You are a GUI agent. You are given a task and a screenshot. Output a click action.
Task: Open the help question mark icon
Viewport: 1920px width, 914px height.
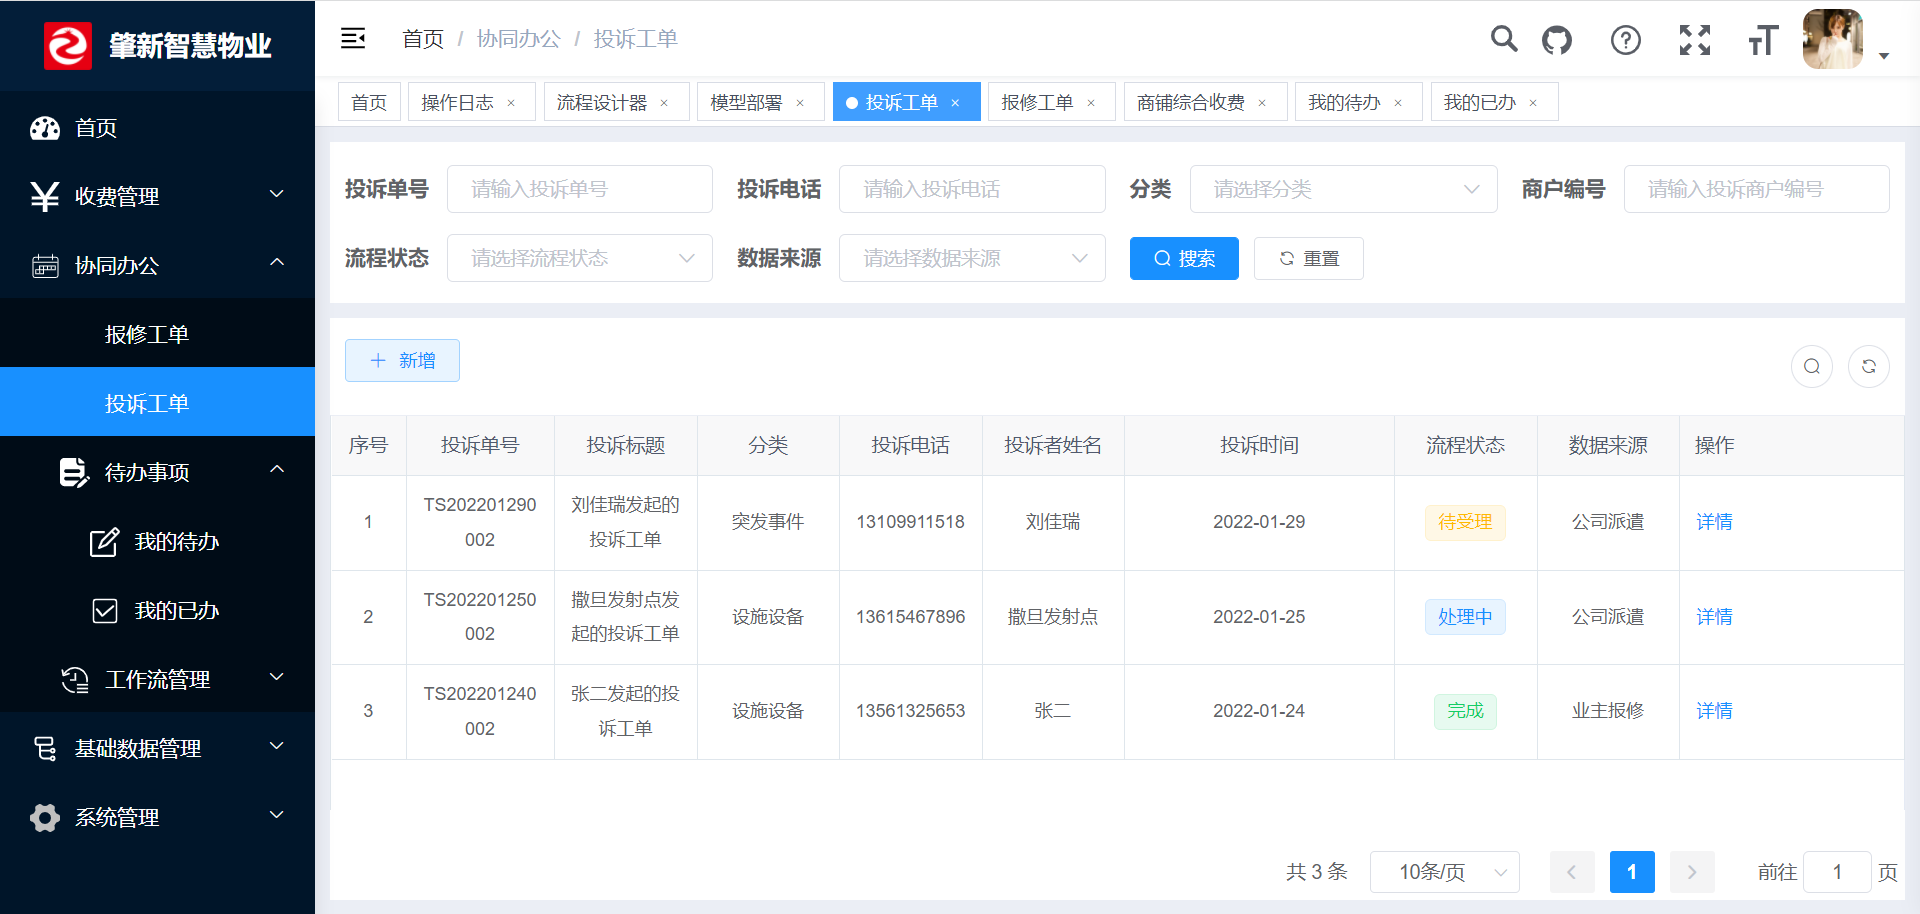tap(1626, 40)
